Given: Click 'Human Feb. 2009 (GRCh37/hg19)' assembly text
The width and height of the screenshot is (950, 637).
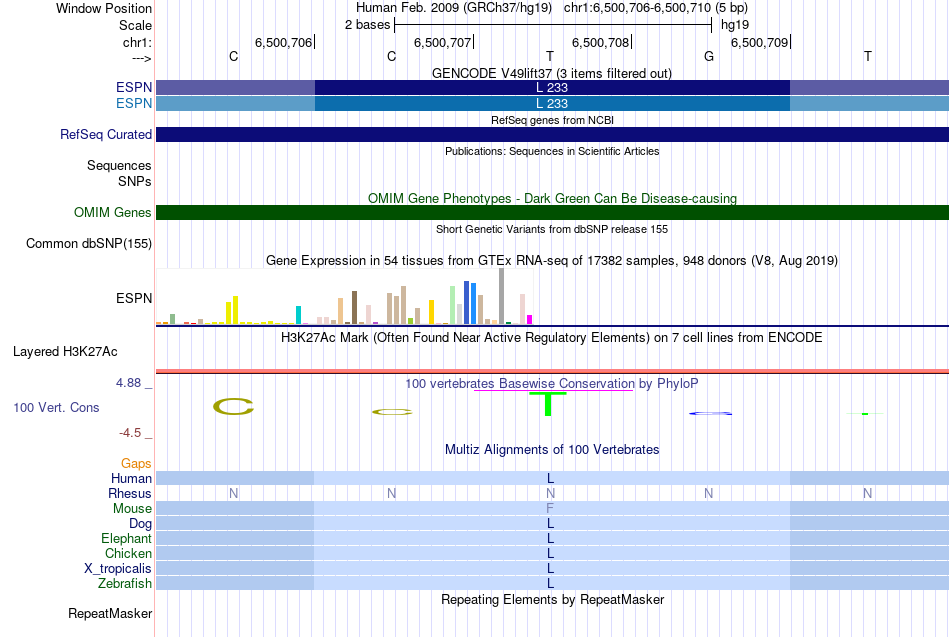Looking at the screenshot, I should tap(454, 8).
